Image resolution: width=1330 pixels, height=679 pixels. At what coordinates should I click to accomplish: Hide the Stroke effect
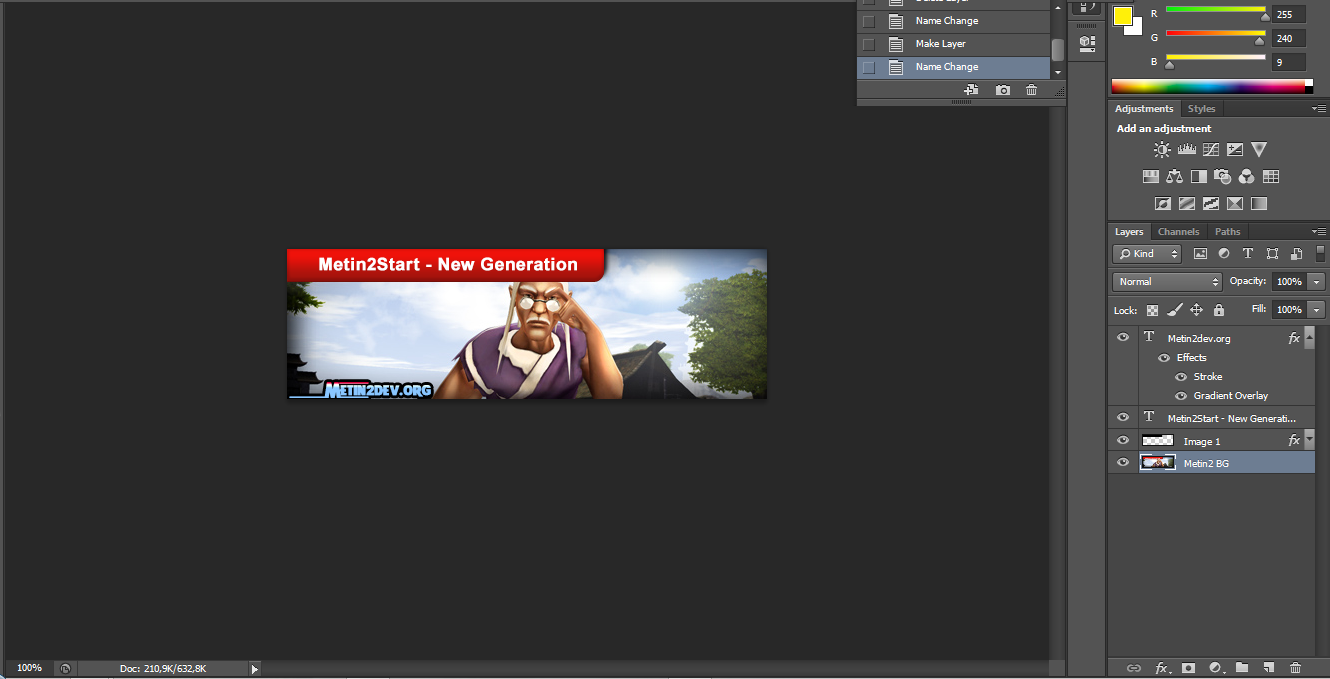(1181, 377)
